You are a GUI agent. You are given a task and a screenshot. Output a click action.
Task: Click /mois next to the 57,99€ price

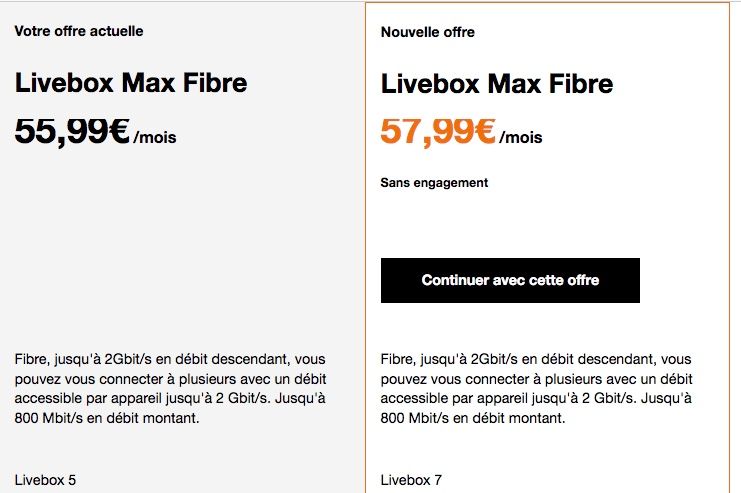[521, 137]
